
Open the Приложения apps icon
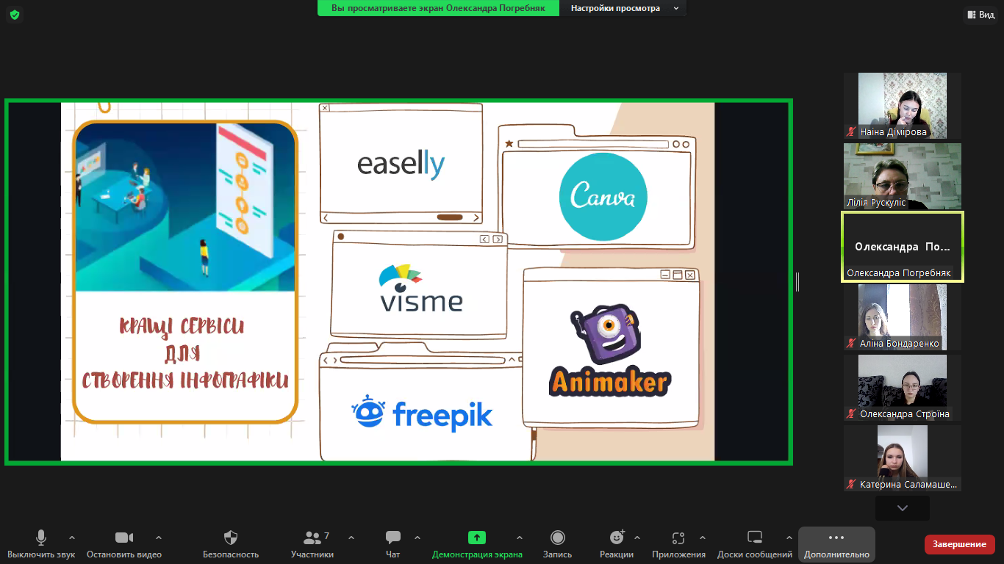[678, 538]
